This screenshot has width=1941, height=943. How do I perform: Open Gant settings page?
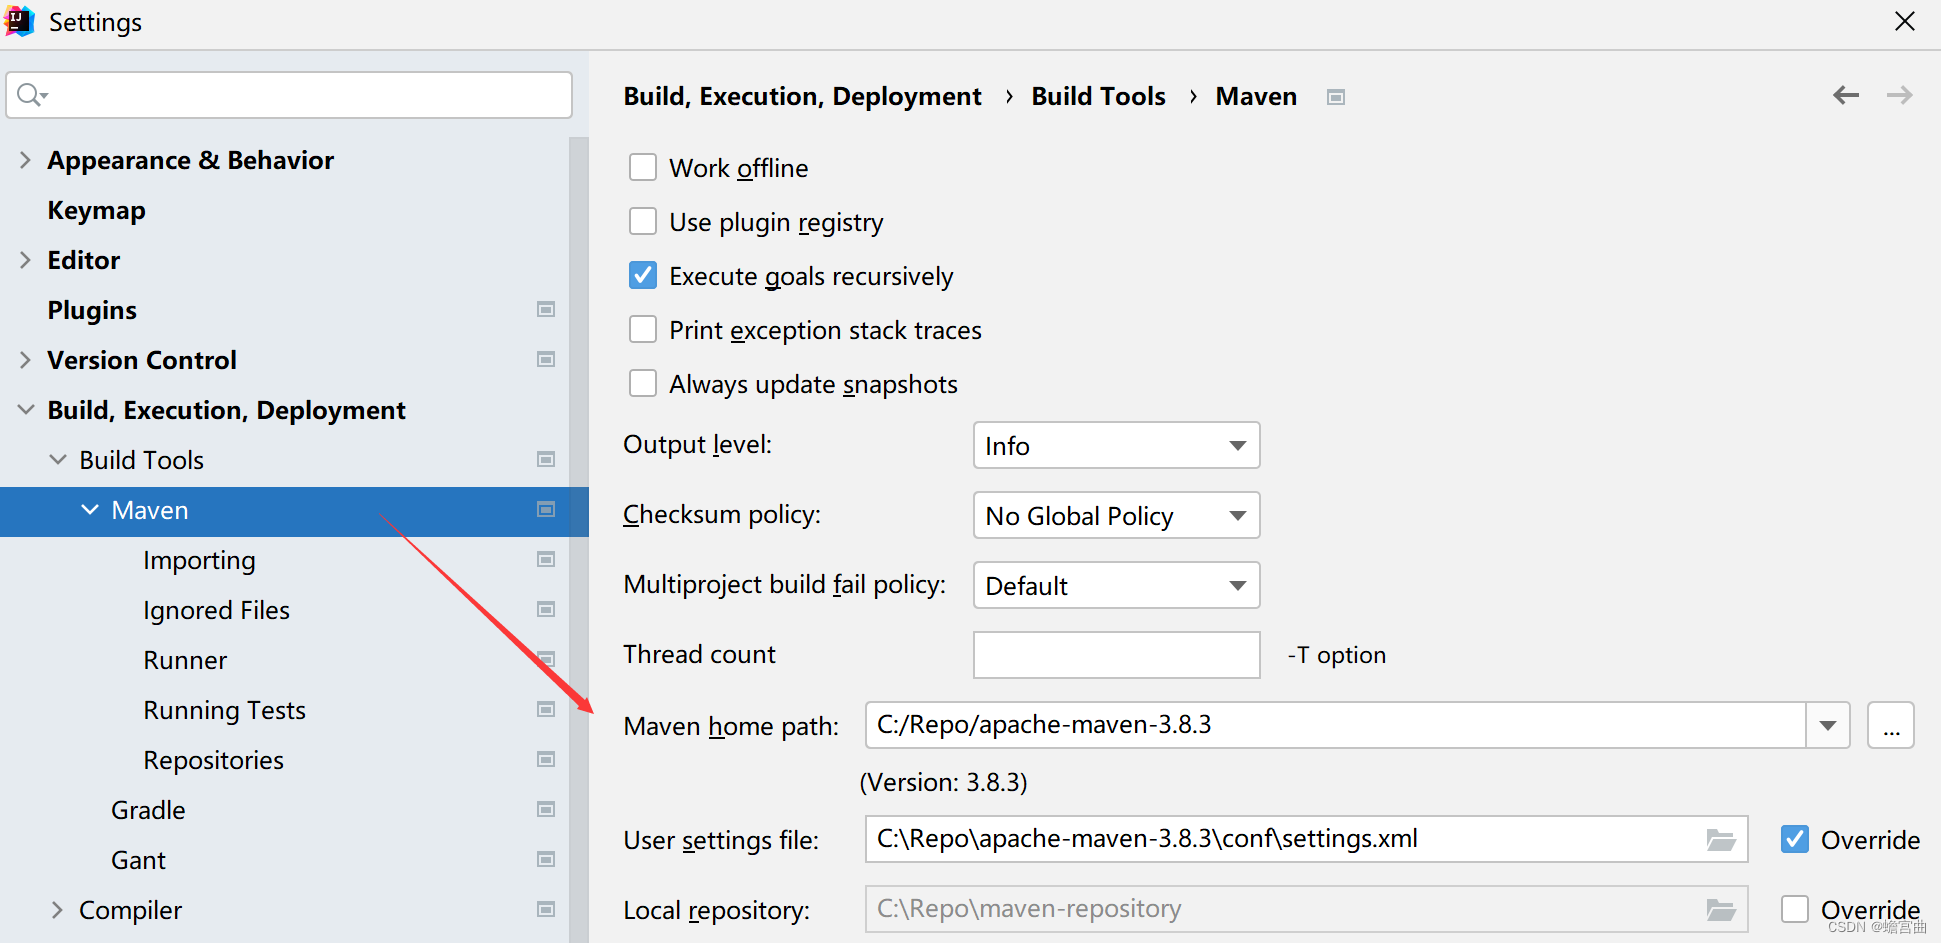pos(138,860)
